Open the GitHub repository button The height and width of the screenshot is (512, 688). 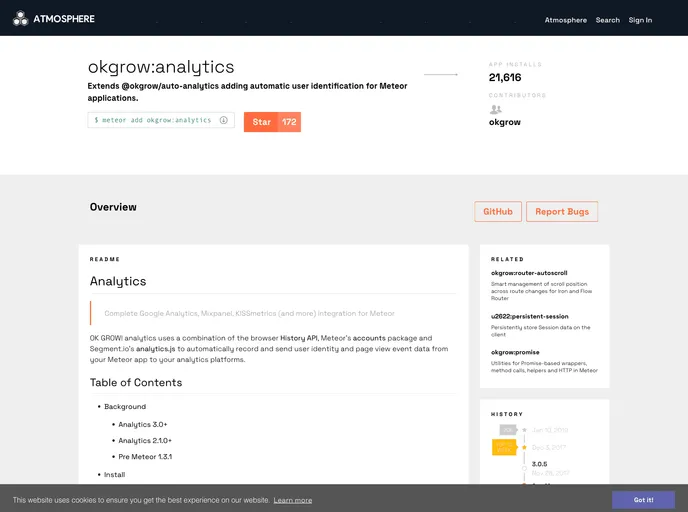pos(498,211)
